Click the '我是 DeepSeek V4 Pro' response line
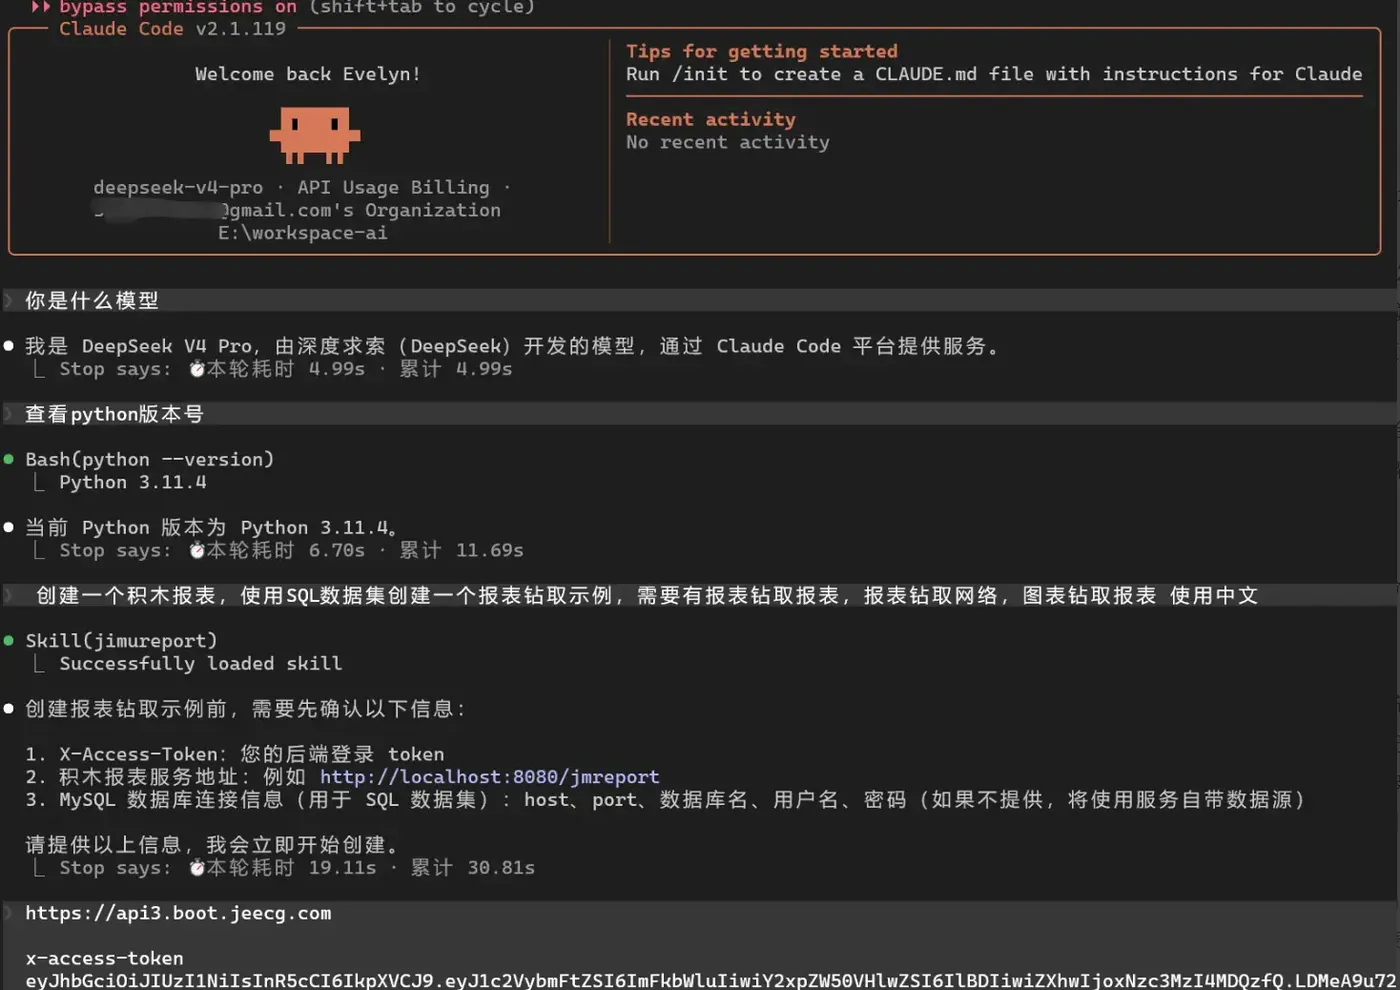 coord(512,346)
